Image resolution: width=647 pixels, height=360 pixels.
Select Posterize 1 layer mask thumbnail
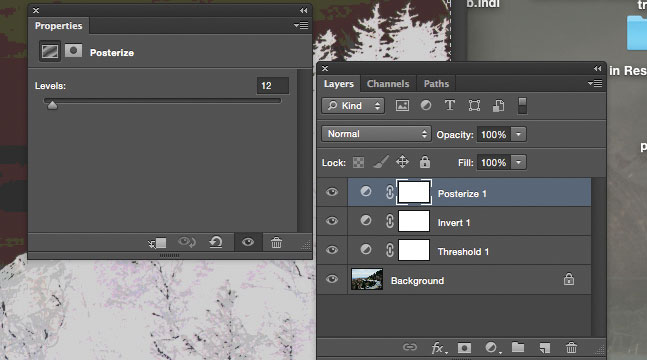[414, 192]
